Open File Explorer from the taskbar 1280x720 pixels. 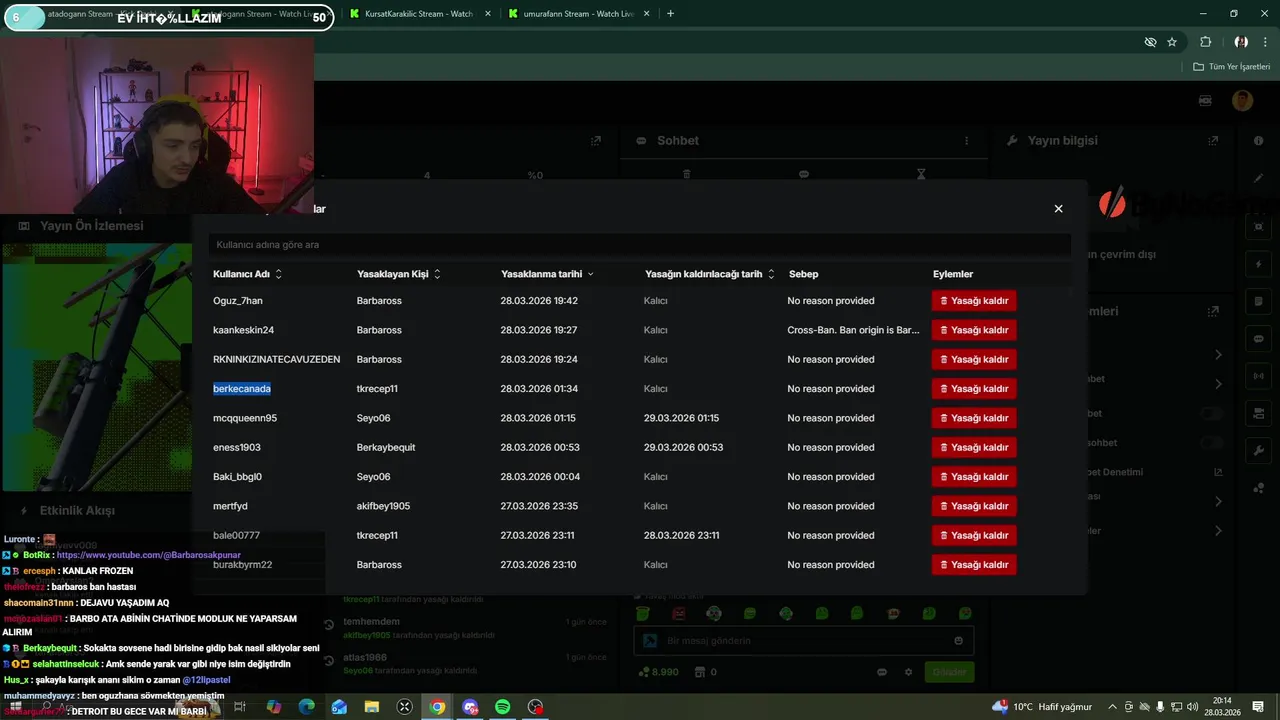click(x=372, y=707)
